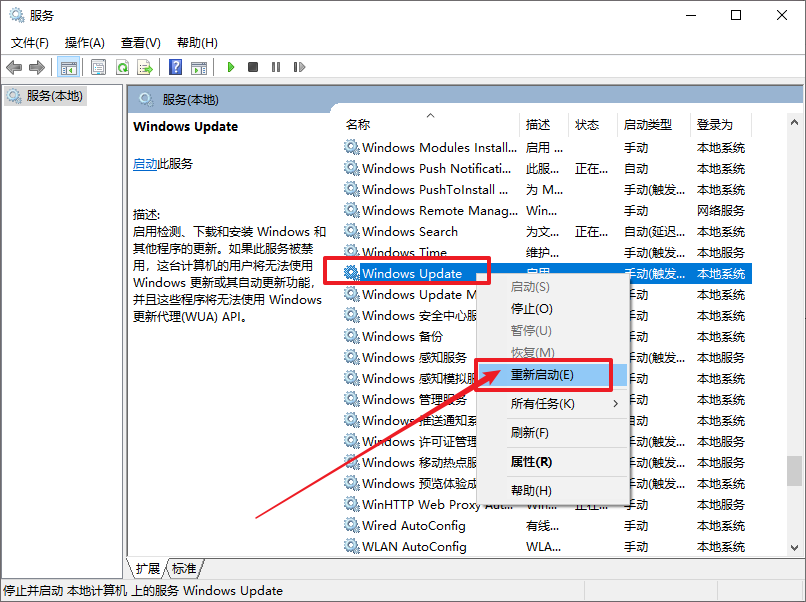The image size is (806, 602).
Task: Sort by the 名称 column header
Action: click(358, 125)
